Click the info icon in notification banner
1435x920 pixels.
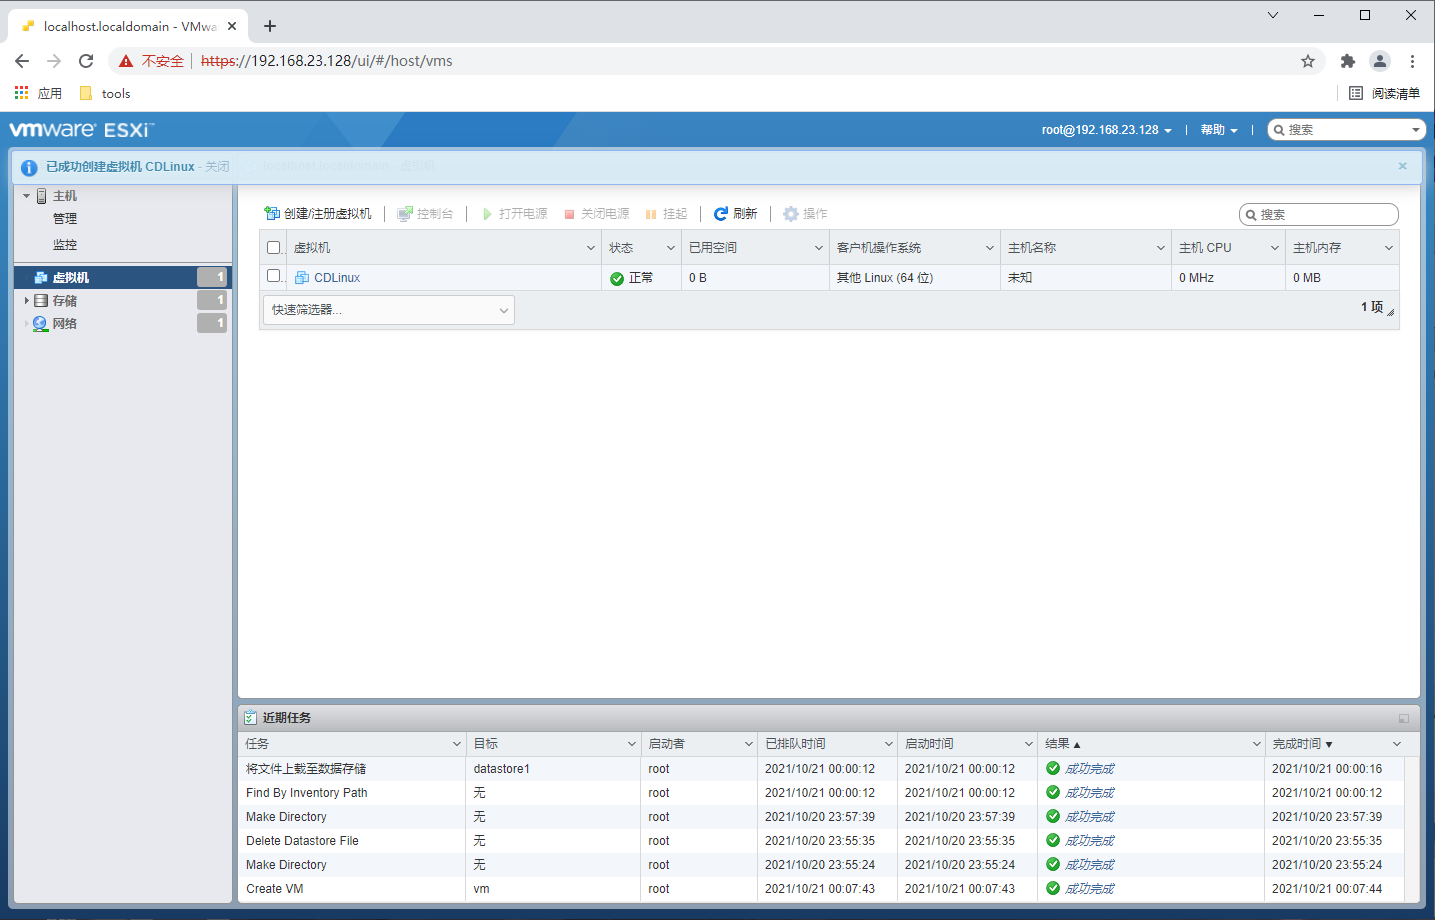[29, 168]
